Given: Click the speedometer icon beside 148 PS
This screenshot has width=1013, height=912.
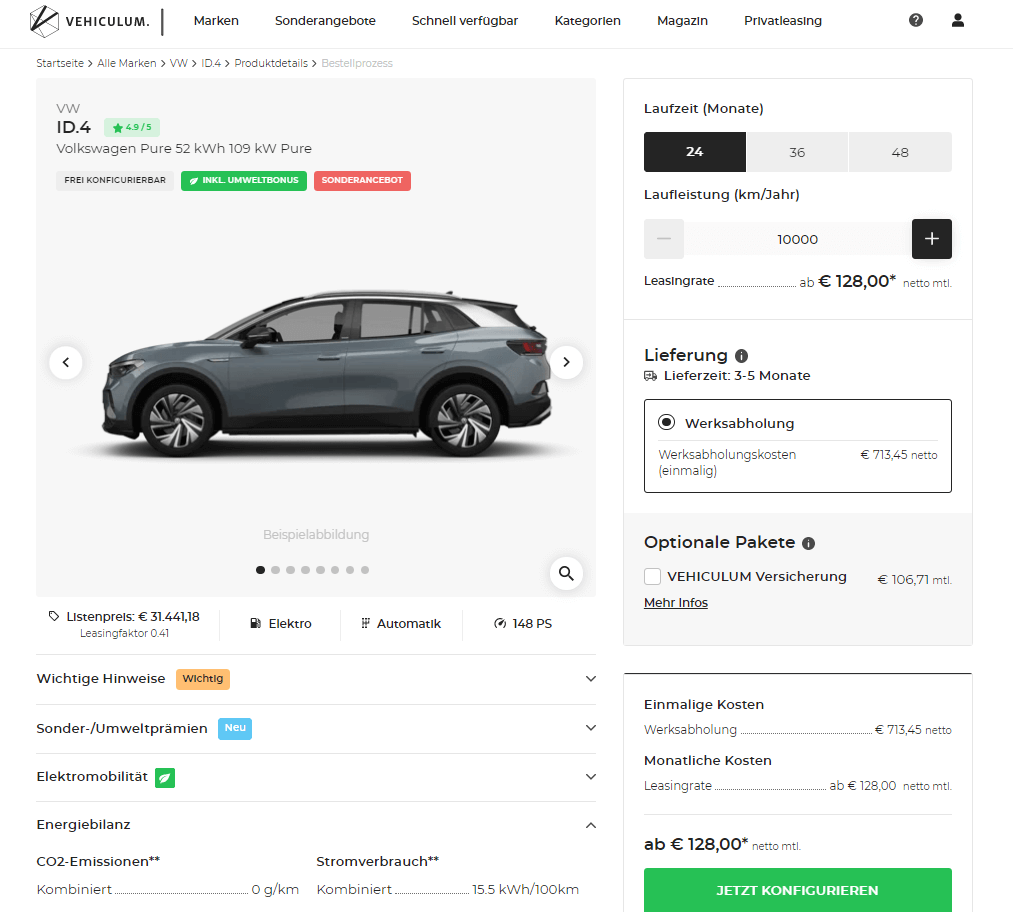Looking at the screenshot, I should (x=500, y=623).
